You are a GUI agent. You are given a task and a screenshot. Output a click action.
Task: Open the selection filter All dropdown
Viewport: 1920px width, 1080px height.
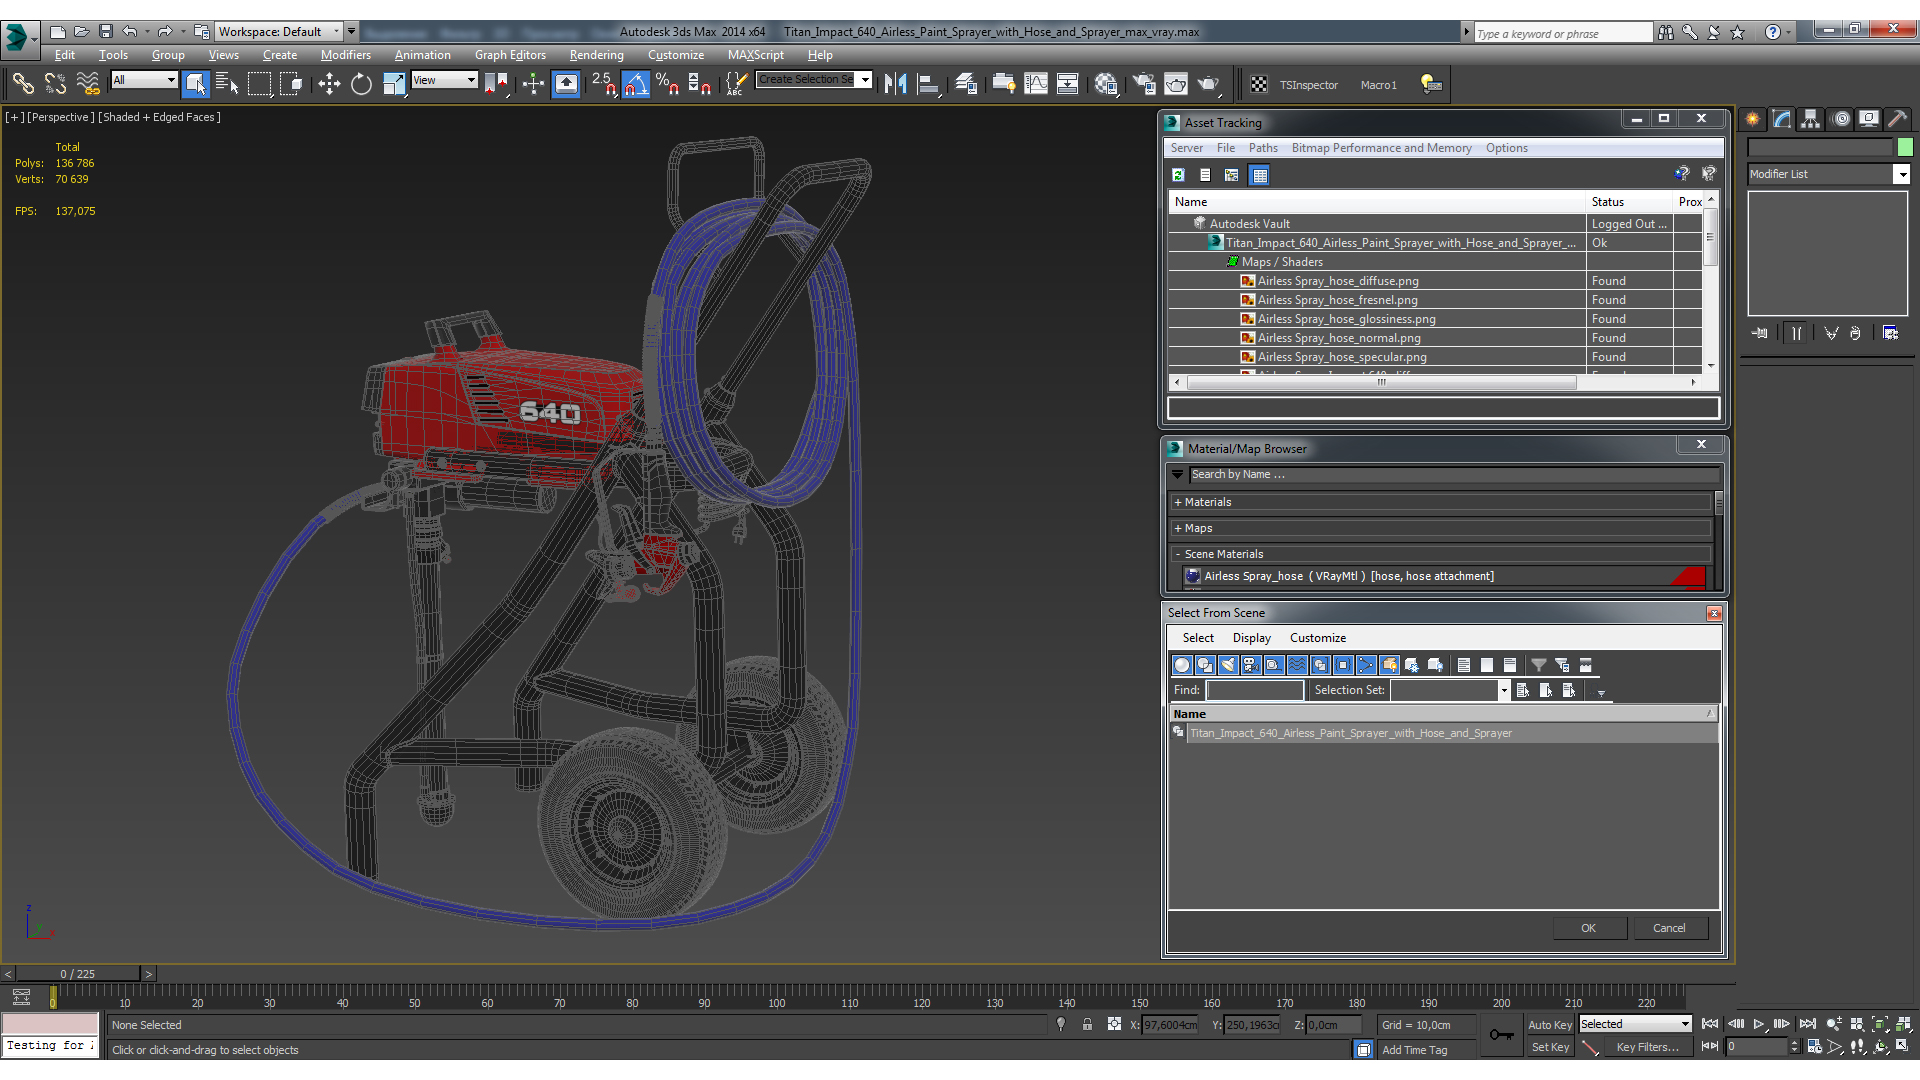coord(144,80)
